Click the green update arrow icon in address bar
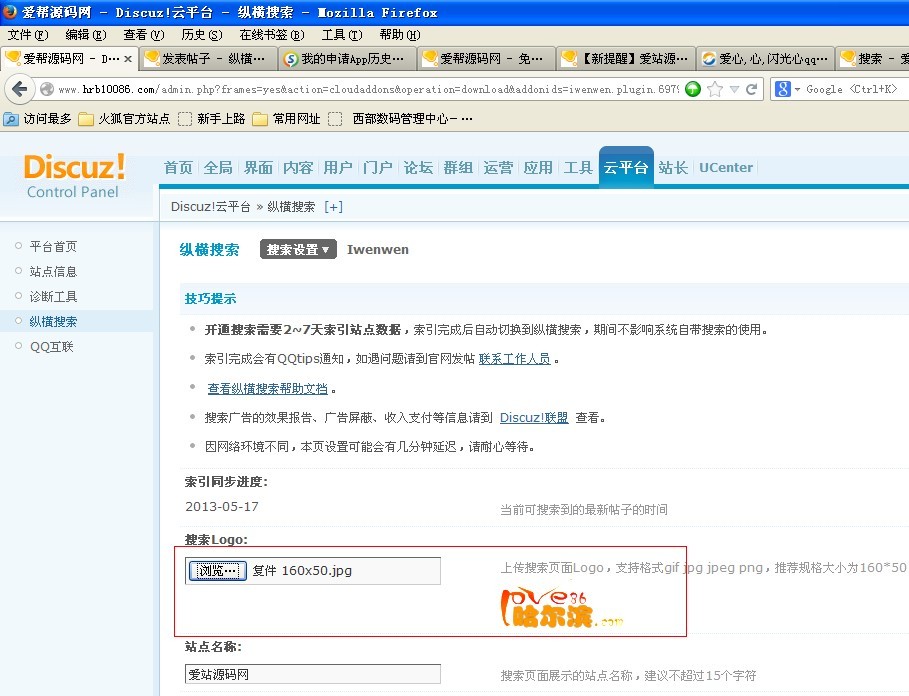Screen dimensions: 909x696 click(x=693, y=89)
